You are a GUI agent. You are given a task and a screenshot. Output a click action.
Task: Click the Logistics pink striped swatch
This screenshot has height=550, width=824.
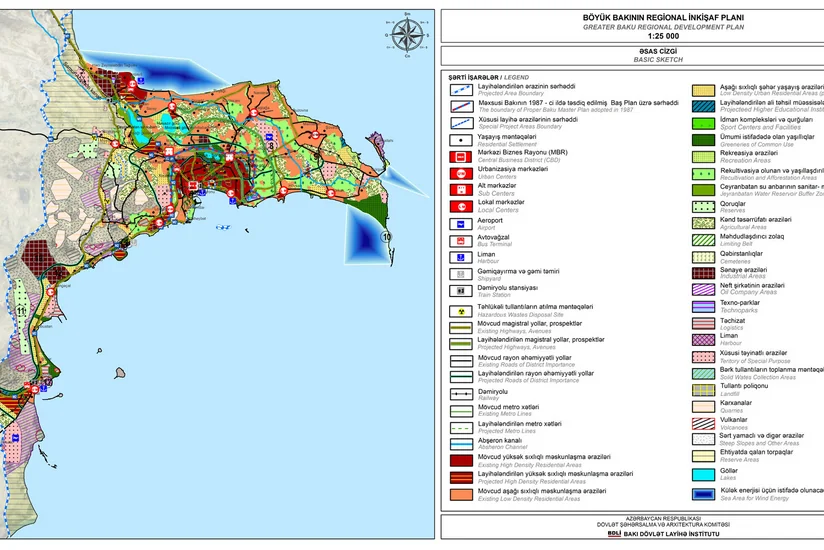703,323
